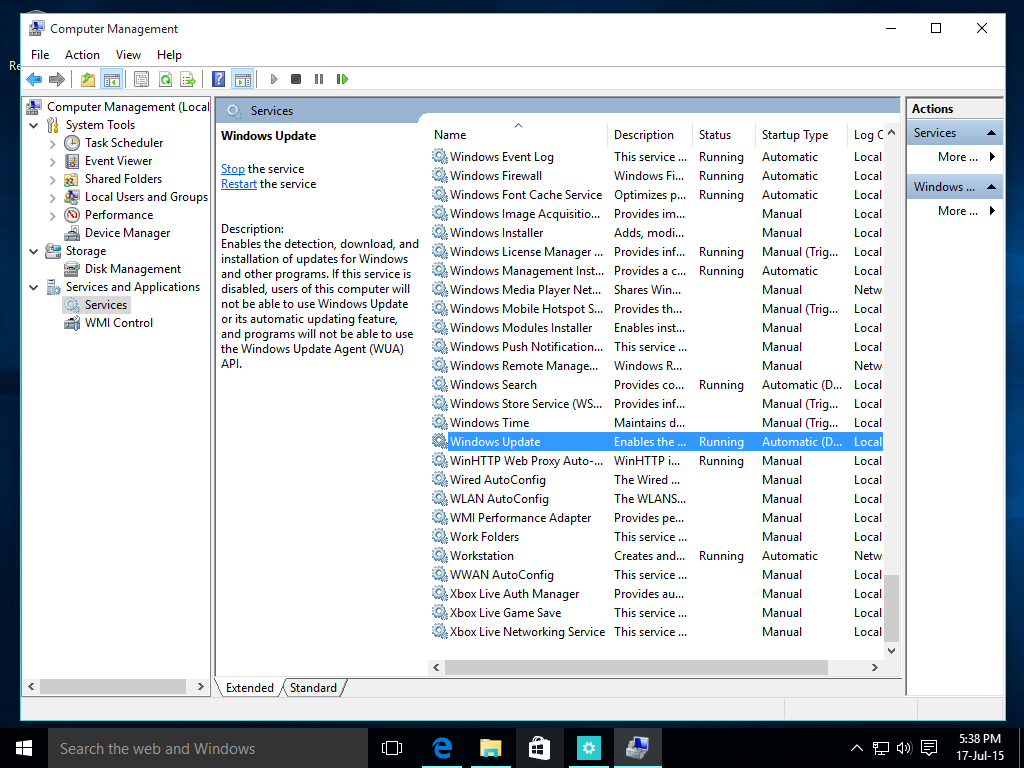Open the Help menu
Image resolution: width=1024 pixels, height=768 pixels.
pos(169,55)
